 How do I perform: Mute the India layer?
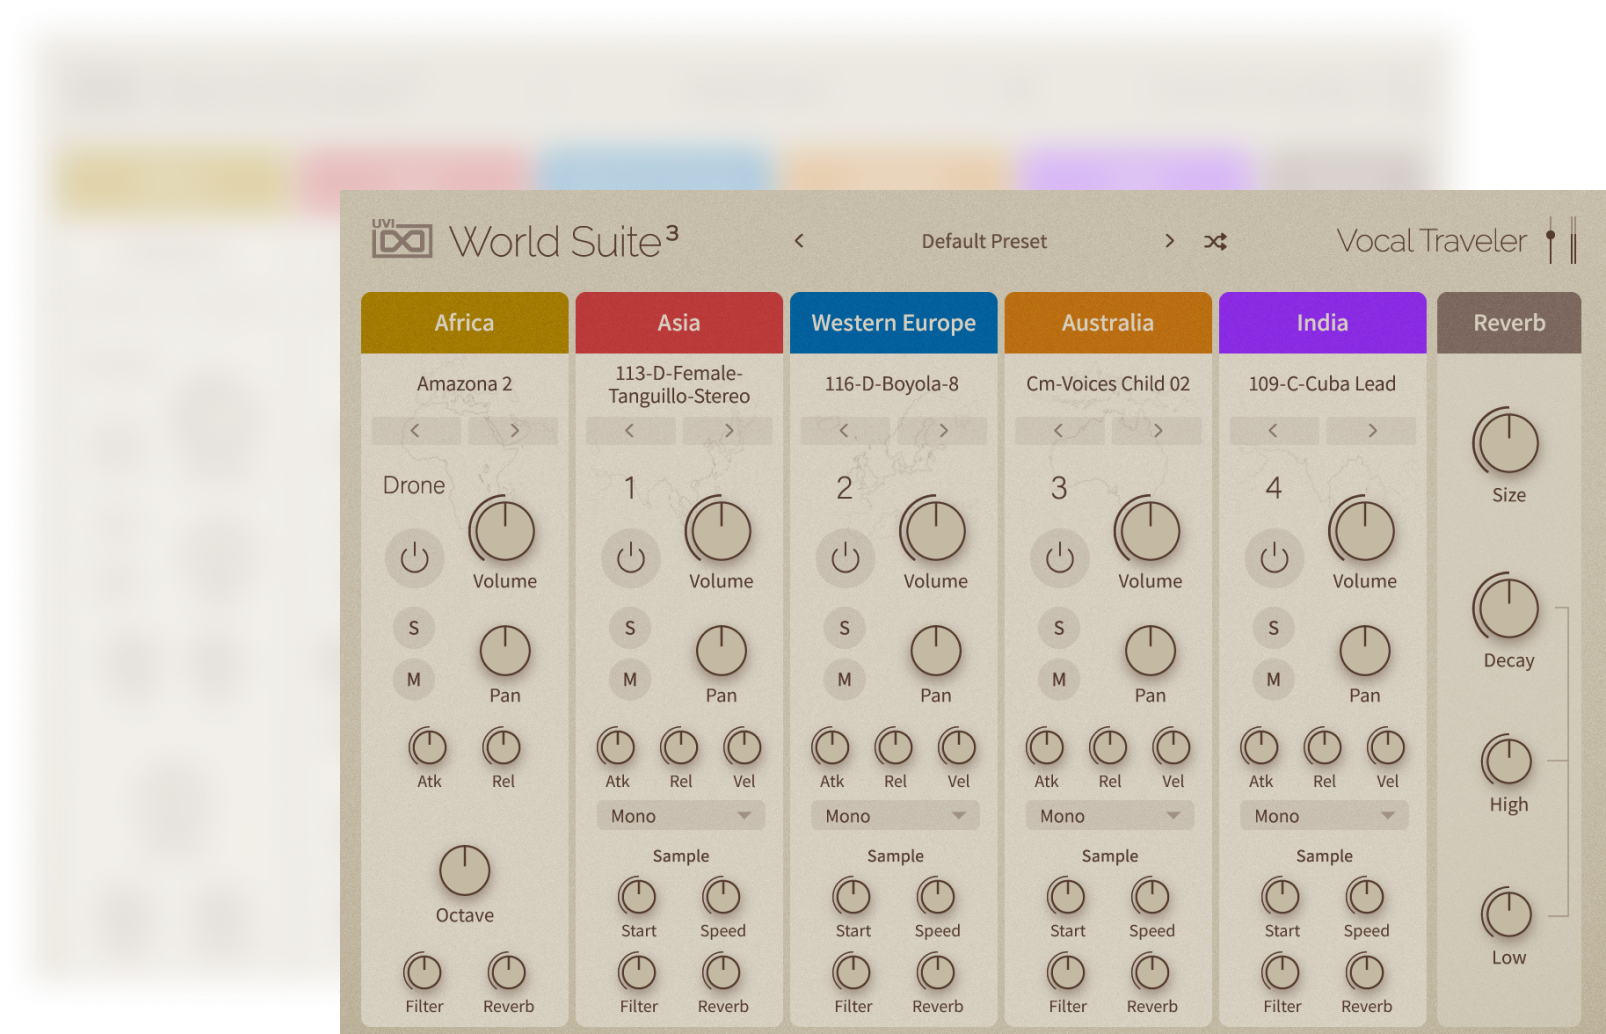click(1274, 680)
